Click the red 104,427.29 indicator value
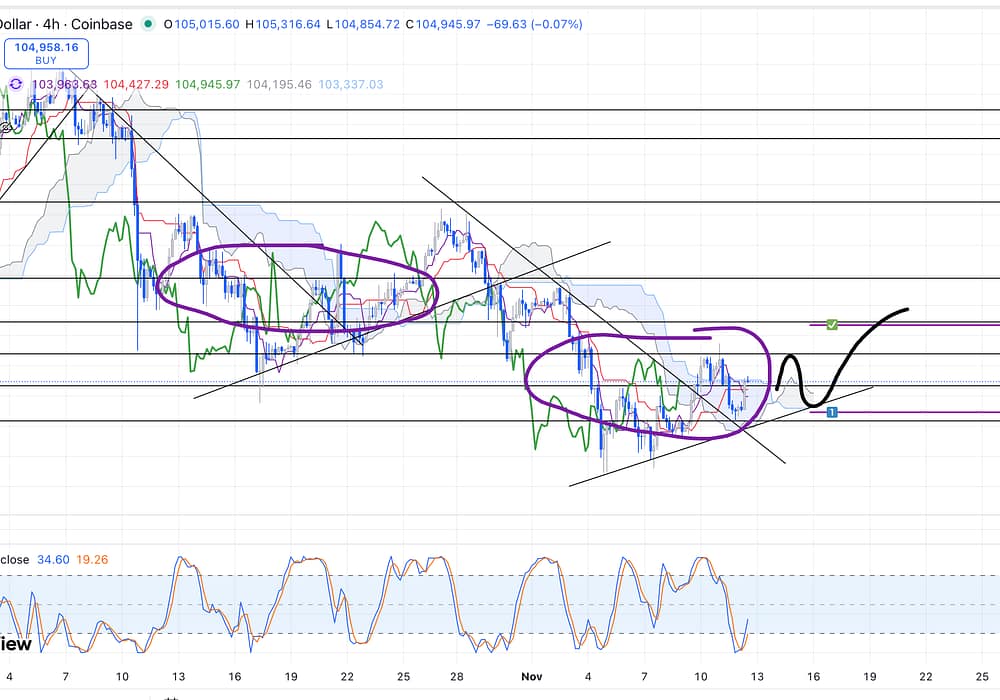1000x700 pixels. [x=135, y=85]
